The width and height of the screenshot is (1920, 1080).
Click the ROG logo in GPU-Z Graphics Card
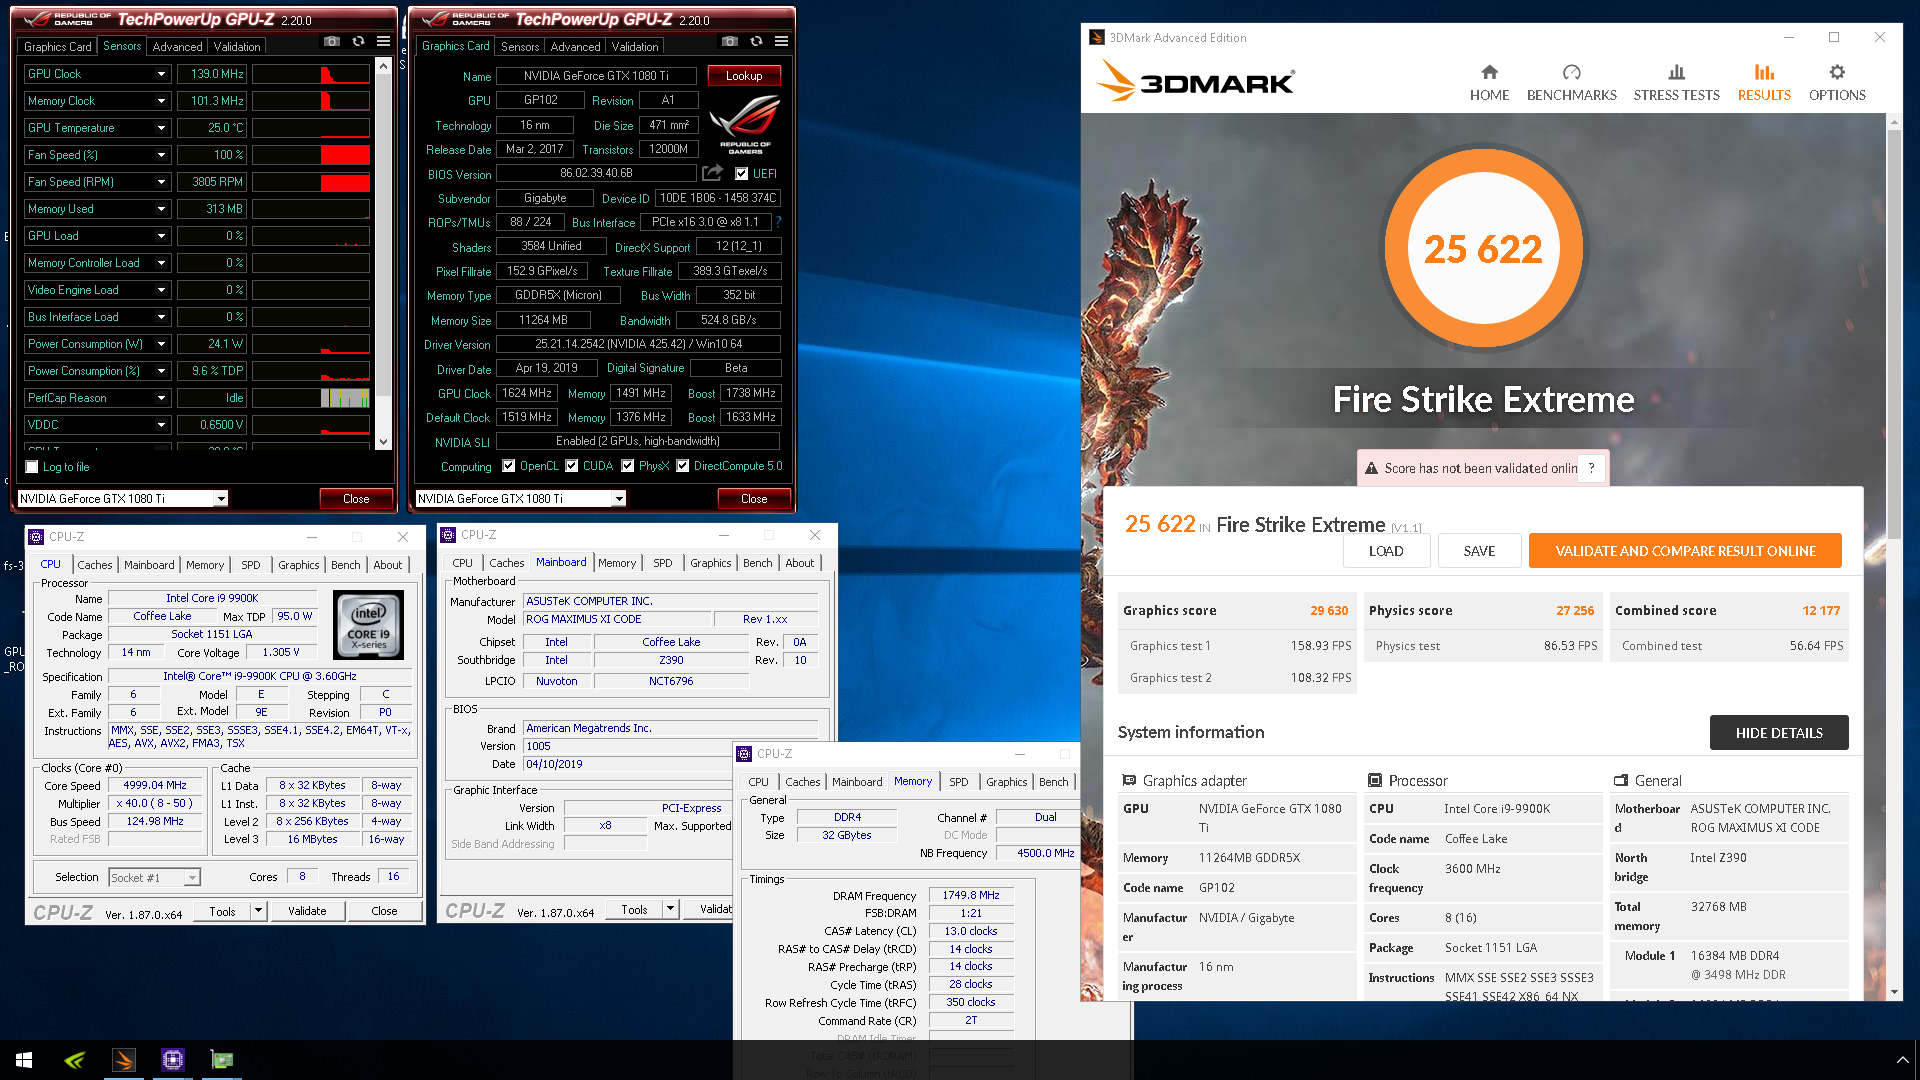[x=745, y=125]
